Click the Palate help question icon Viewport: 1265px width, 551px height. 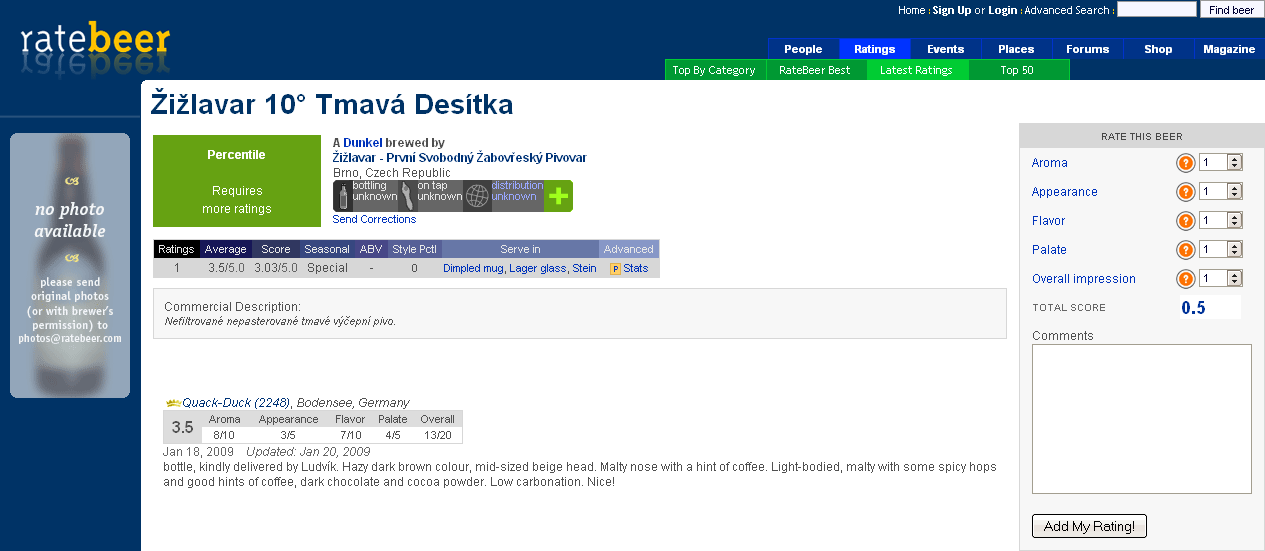pyautogui.click(x=1186, y=250)
